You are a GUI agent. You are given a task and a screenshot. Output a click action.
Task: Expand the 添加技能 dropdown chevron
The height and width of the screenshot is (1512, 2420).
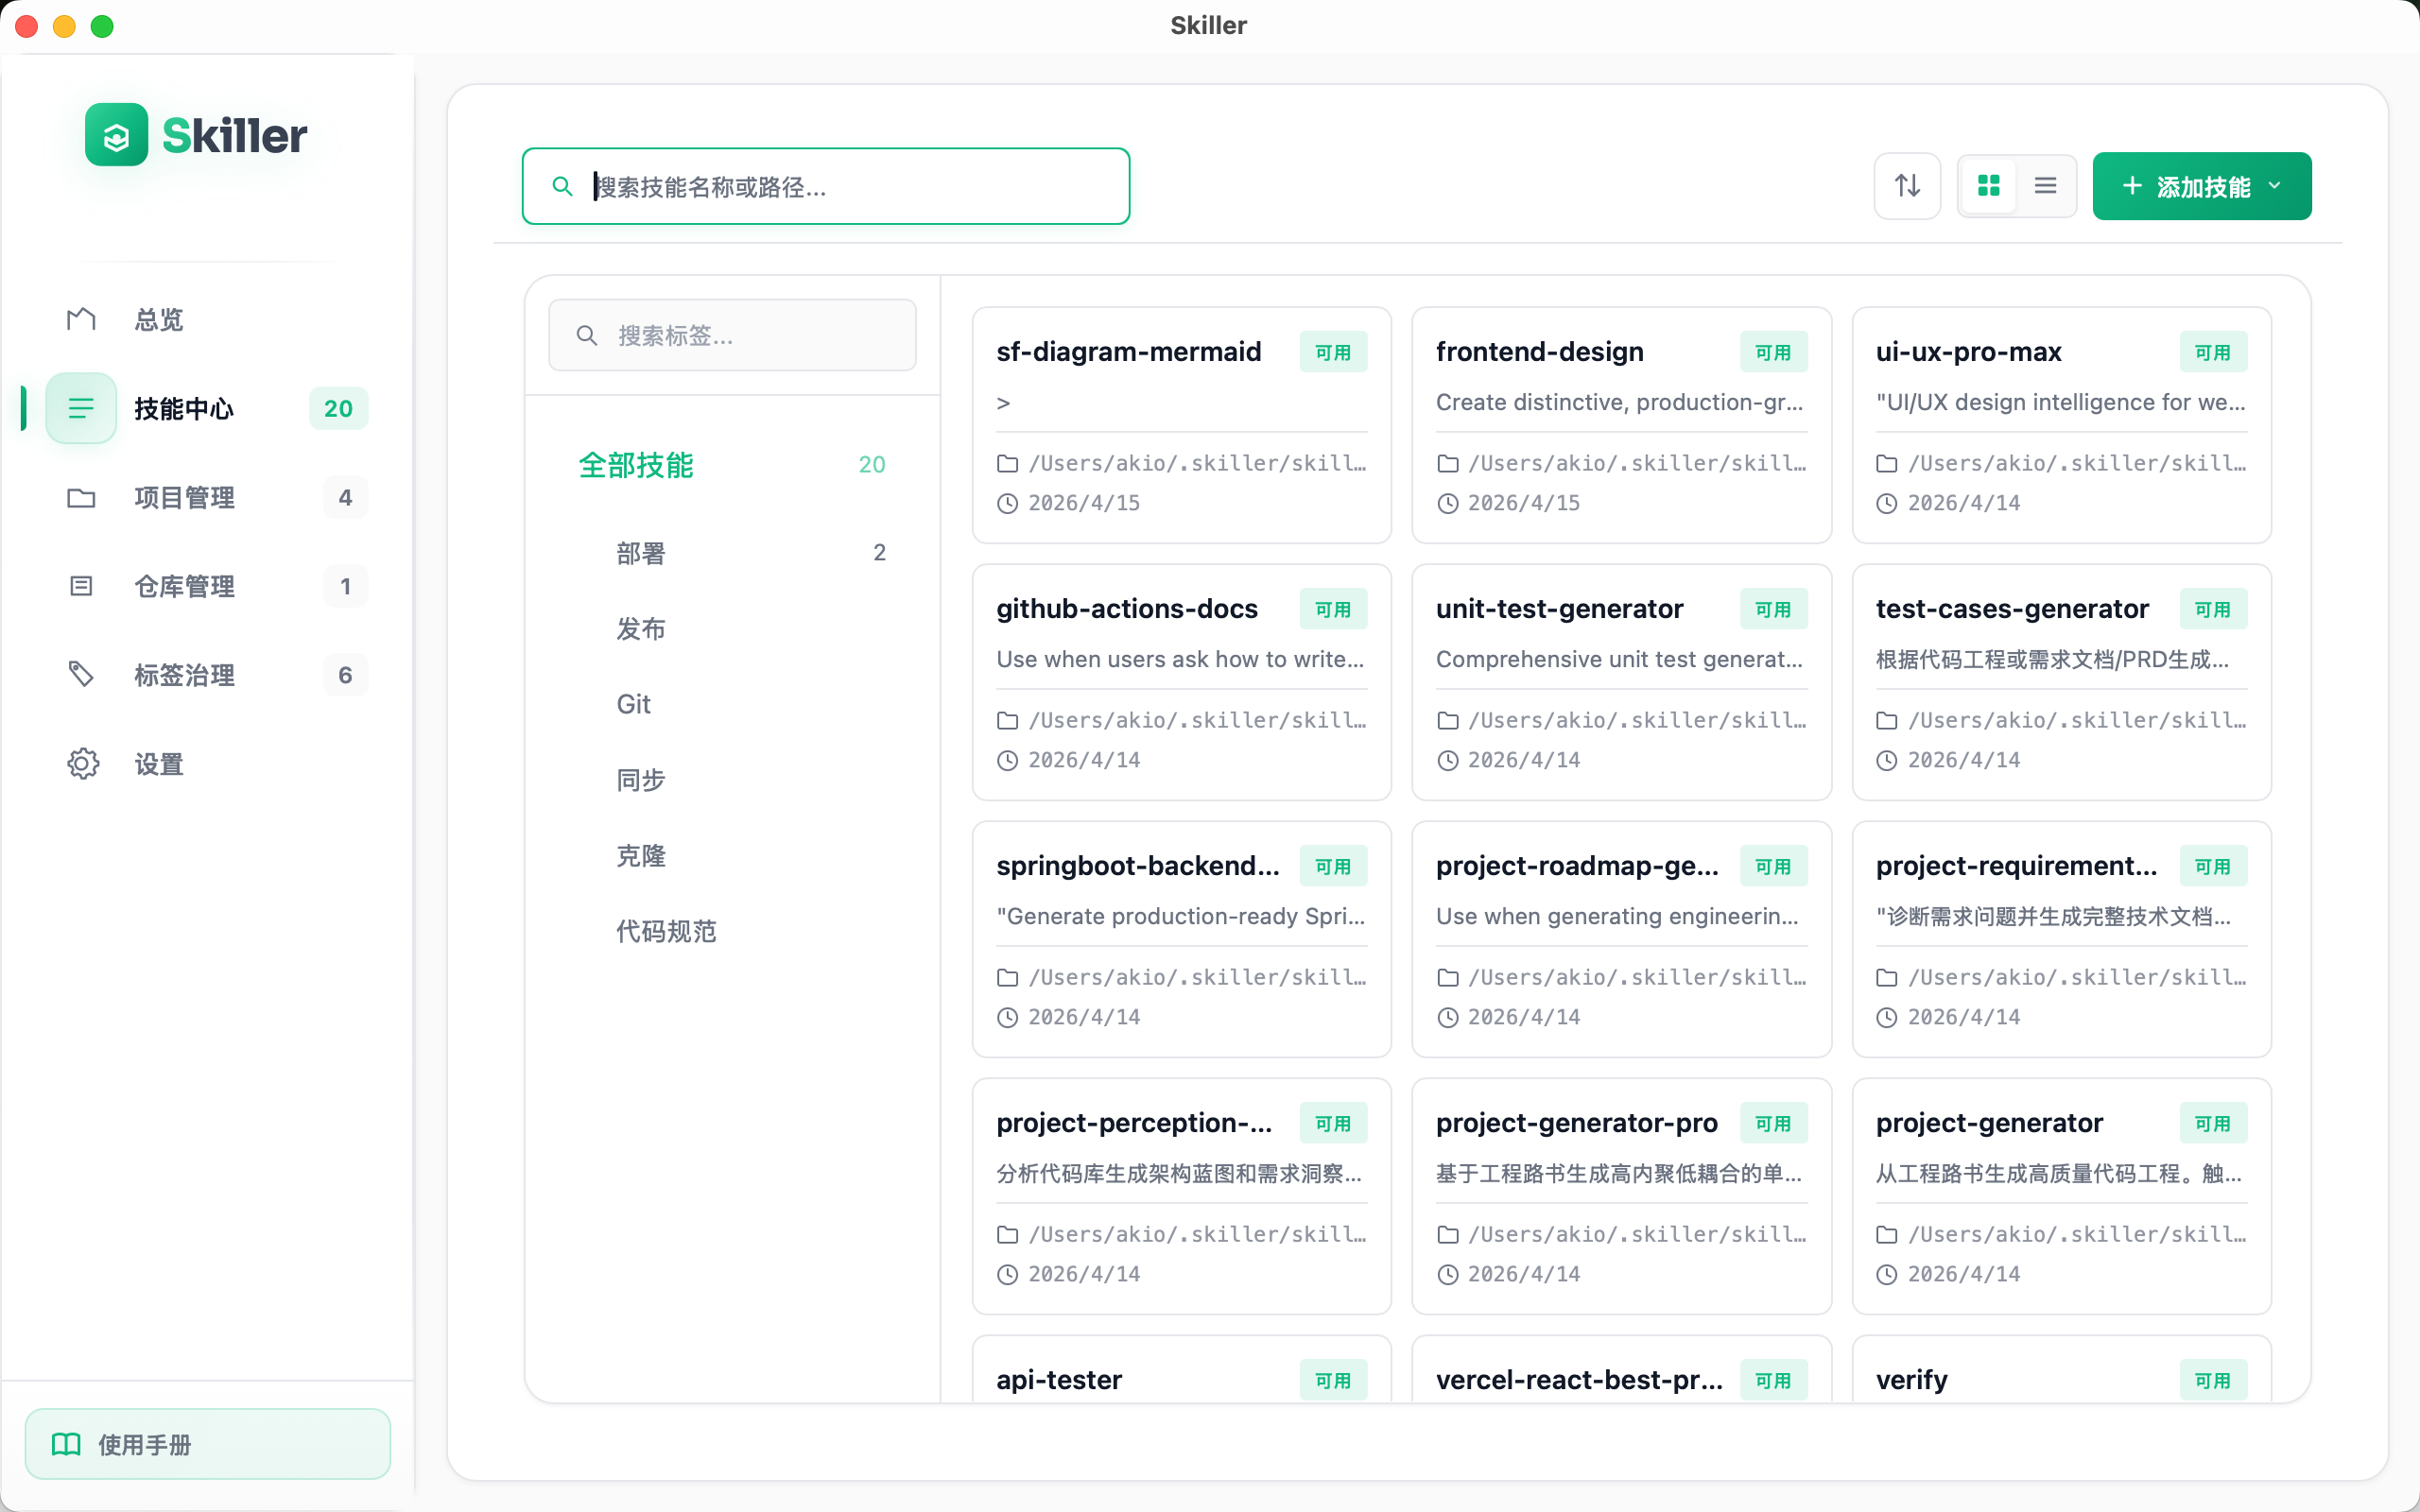pos(2275,186)
